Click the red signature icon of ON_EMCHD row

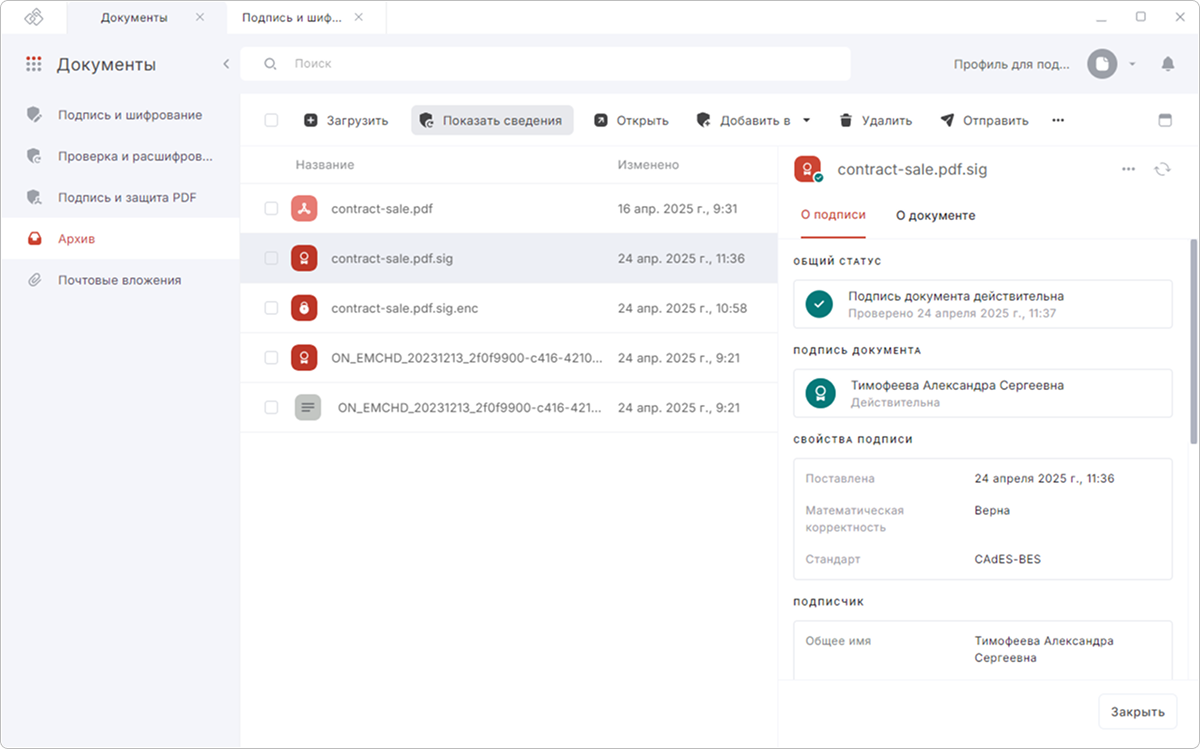(x=304, y=358)
